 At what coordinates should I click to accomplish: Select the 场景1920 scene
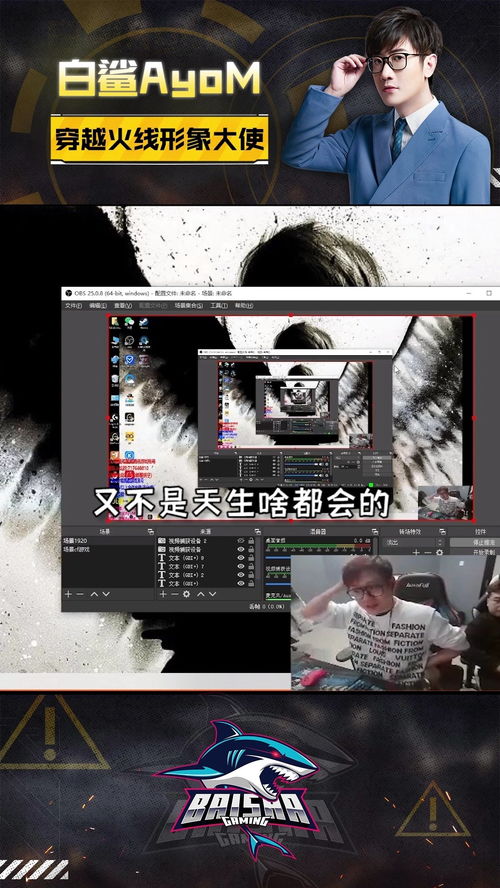point(108,541)
